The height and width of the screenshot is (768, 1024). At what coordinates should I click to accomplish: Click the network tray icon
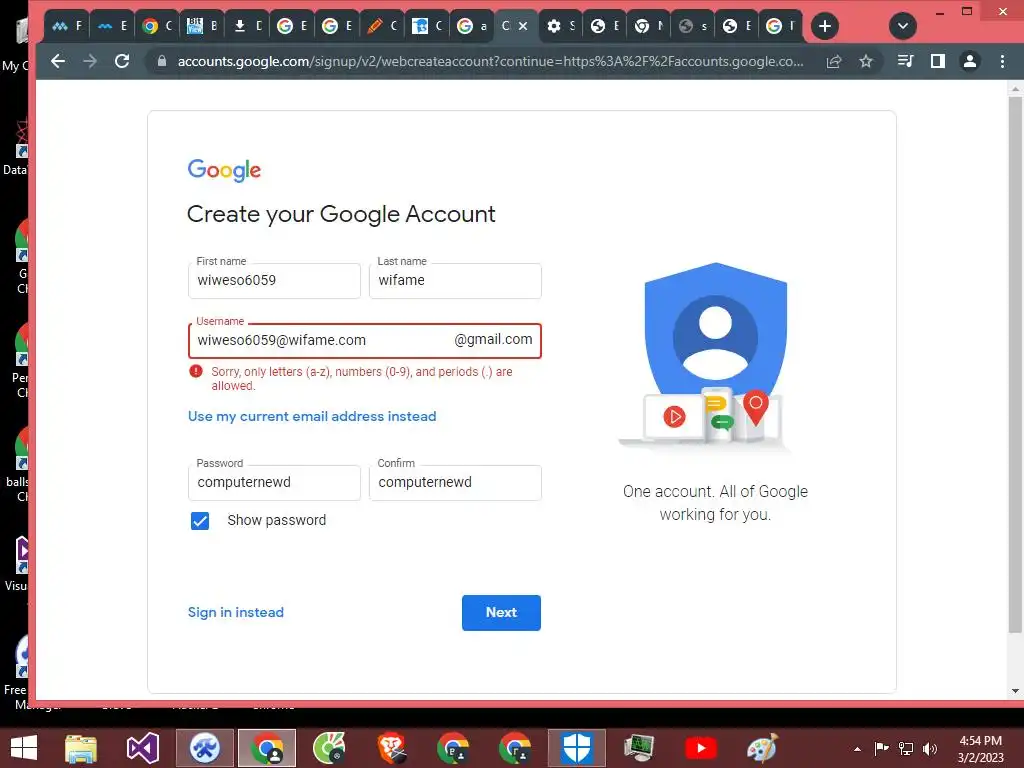(906, 748)
